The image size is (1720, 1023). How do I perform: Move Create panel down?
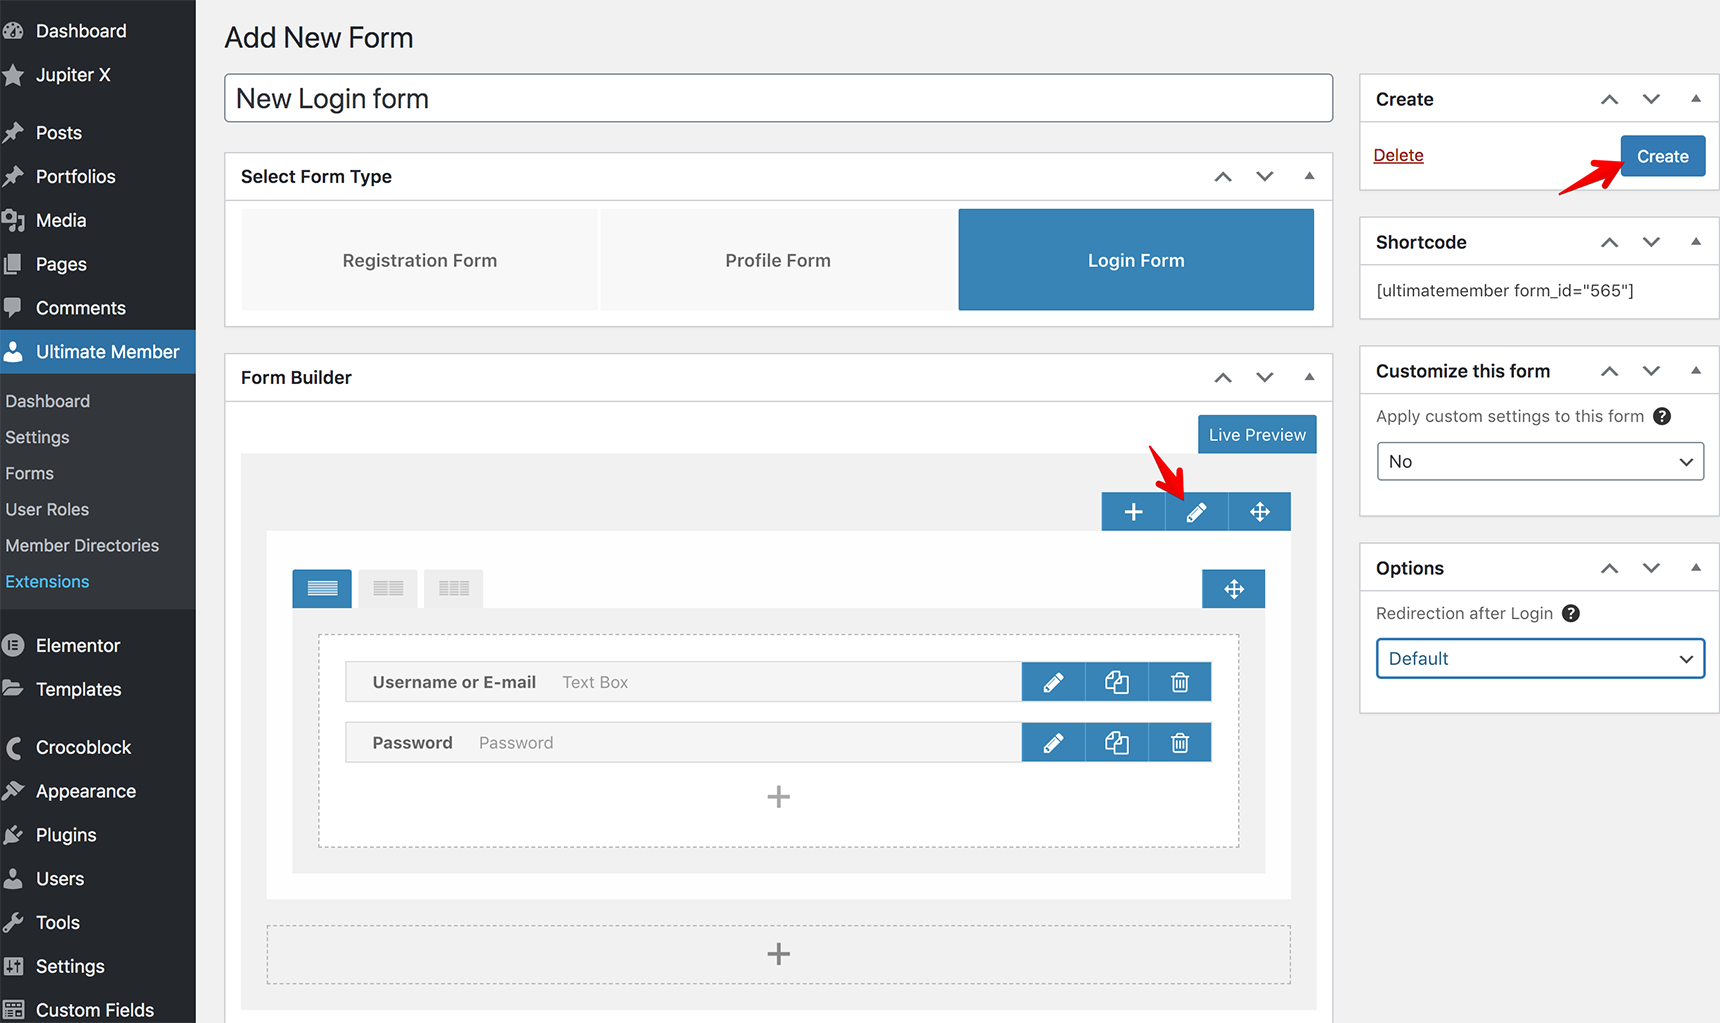pyautogui.click(x=1651, y=99)
